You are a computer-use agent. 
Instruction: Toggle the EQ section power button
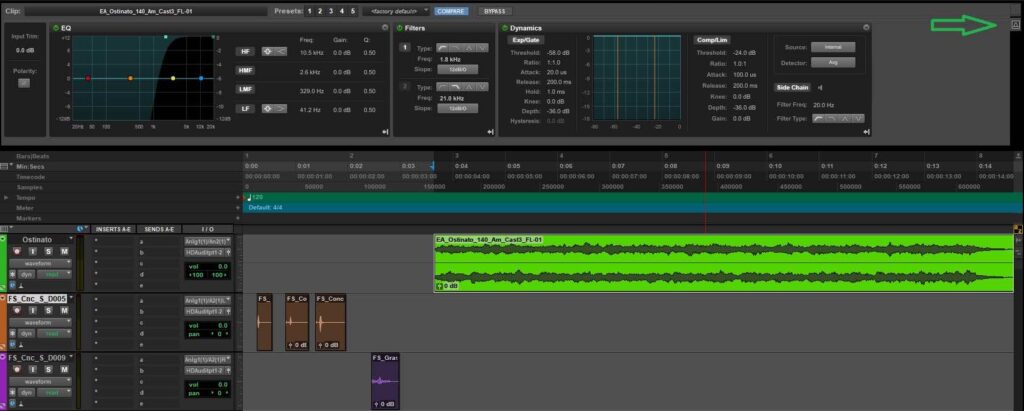coord(54,28)
